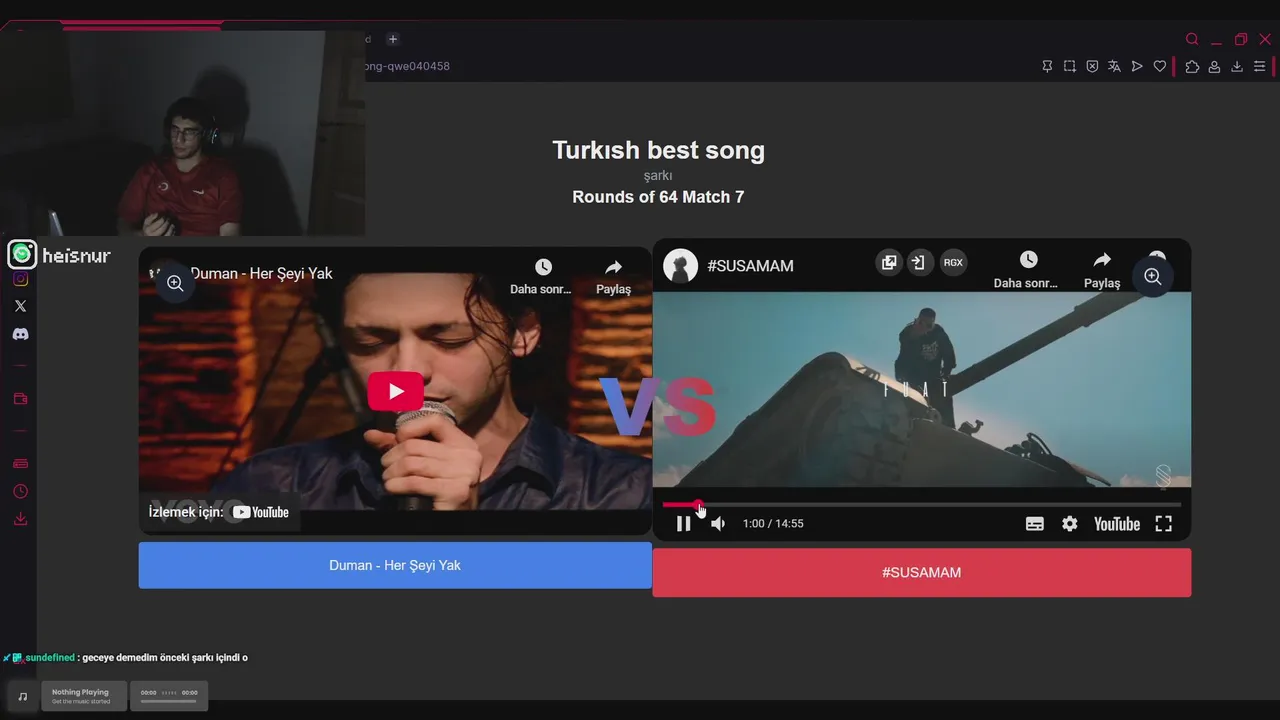Seek on the SUSAMAM video progress bar
The width and height of the screenshot is (1280, 720).
(921, 505)
